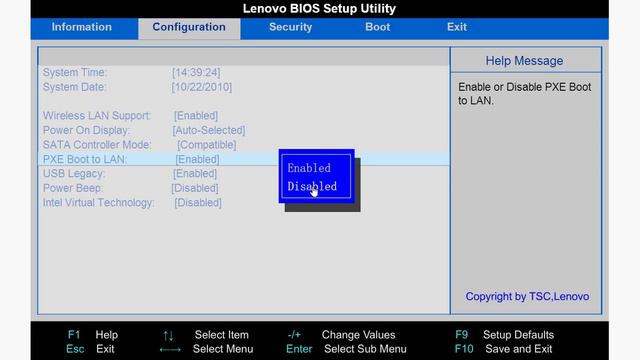Switch to the Security tab
The width and height of the screenshot is (640, 360).
coord(290,27)
